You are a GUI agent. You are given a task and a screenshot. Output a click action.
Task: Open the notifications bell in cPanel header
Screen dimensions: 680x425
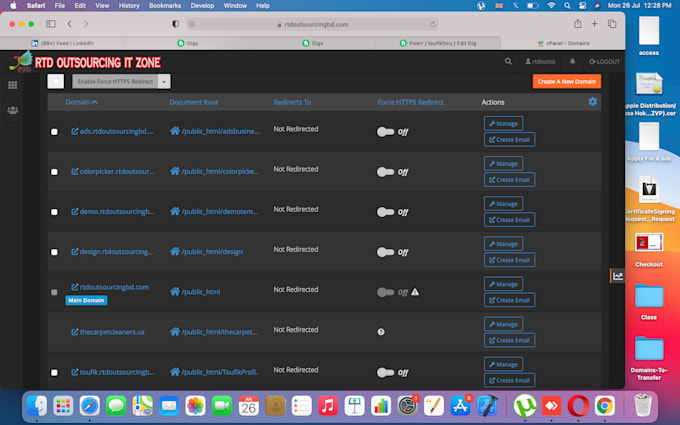pyautogui.click(x=572, y=62)
